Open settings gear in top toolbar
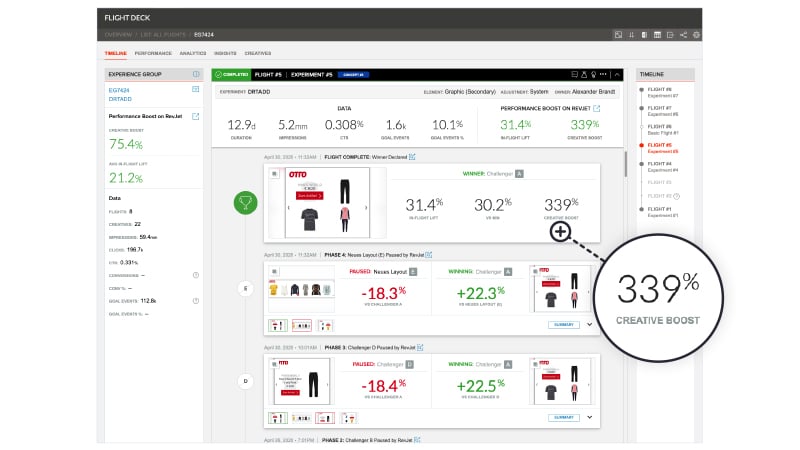 tap(696, 35)
